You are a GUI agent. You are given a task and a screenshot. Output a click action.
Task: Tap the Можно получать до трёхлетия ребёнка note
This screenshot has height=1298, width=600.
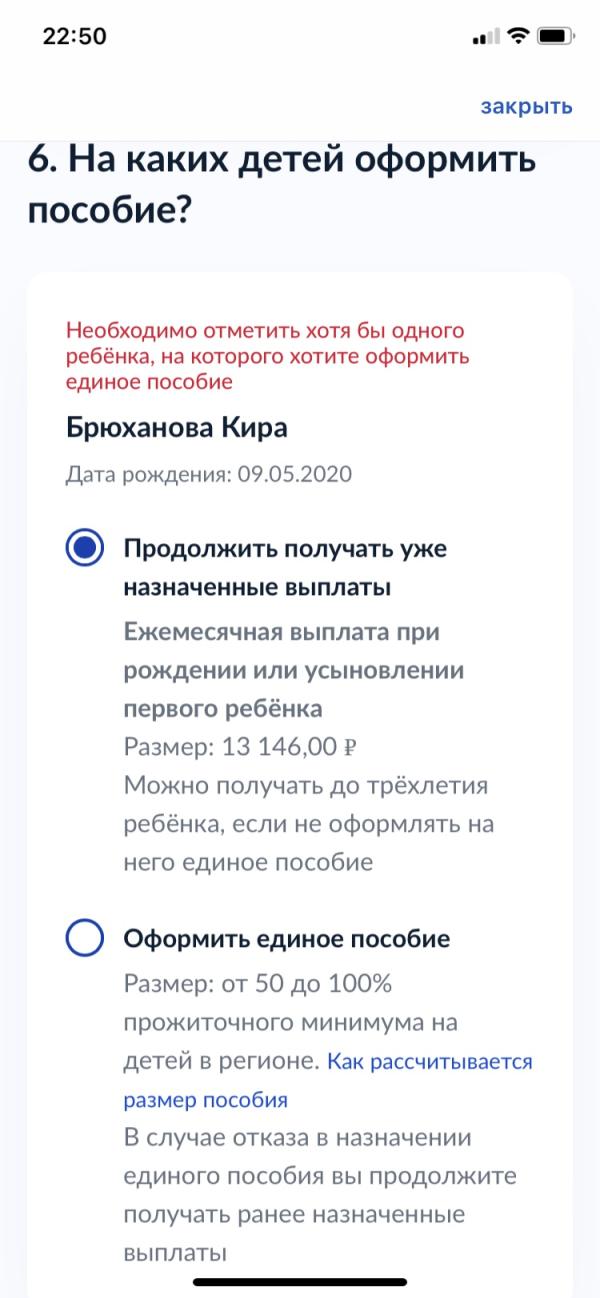coord(309,823)
